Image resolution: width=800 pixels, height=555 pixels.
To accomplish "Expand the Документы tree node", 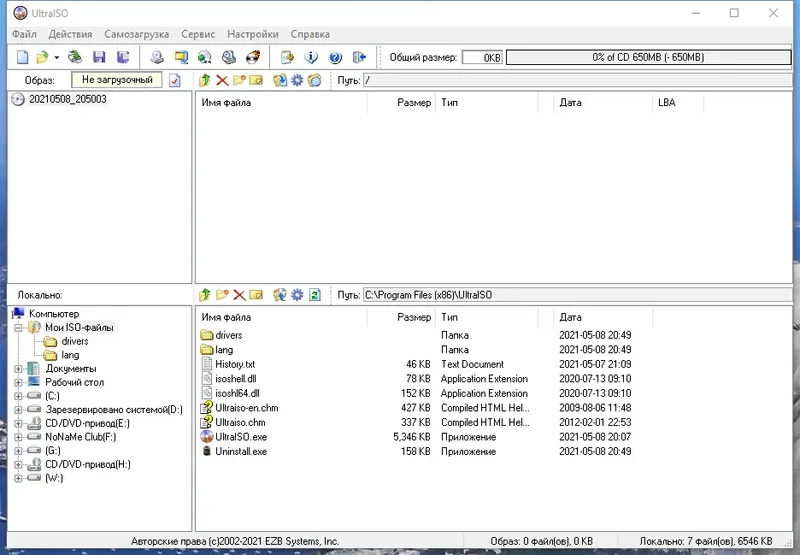I will 18,368.
